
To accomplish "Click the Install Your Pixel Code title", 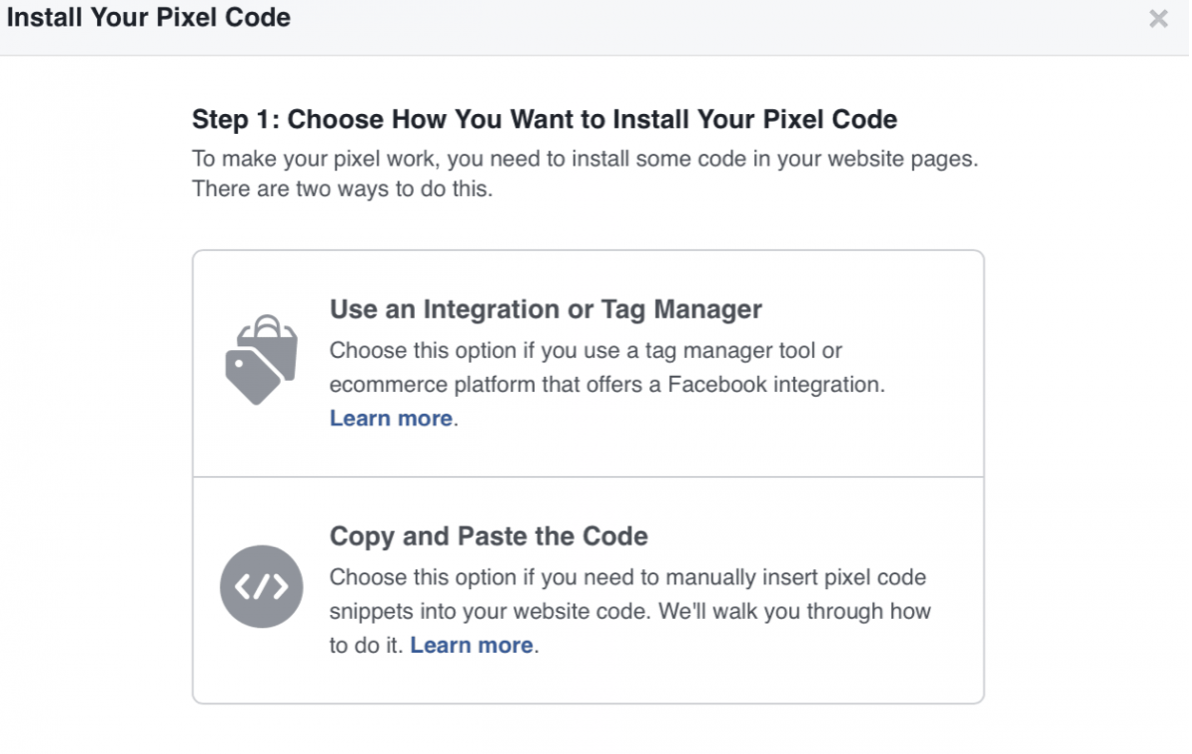I will click(x=150, y=17).
